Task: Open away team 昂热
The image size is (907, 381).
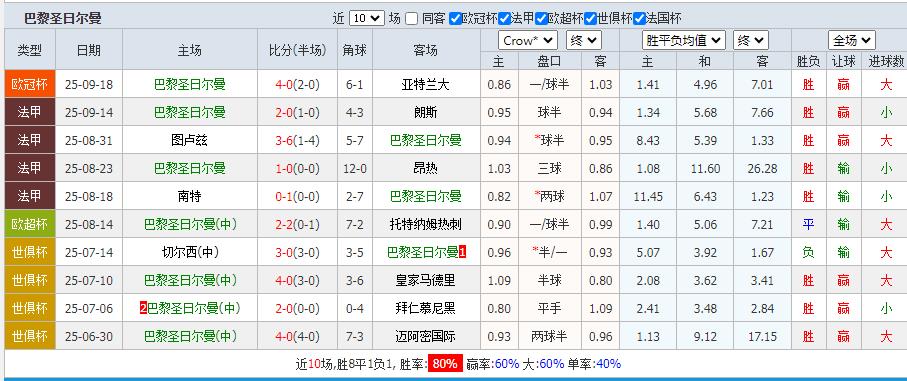Action: click(425, 168)
